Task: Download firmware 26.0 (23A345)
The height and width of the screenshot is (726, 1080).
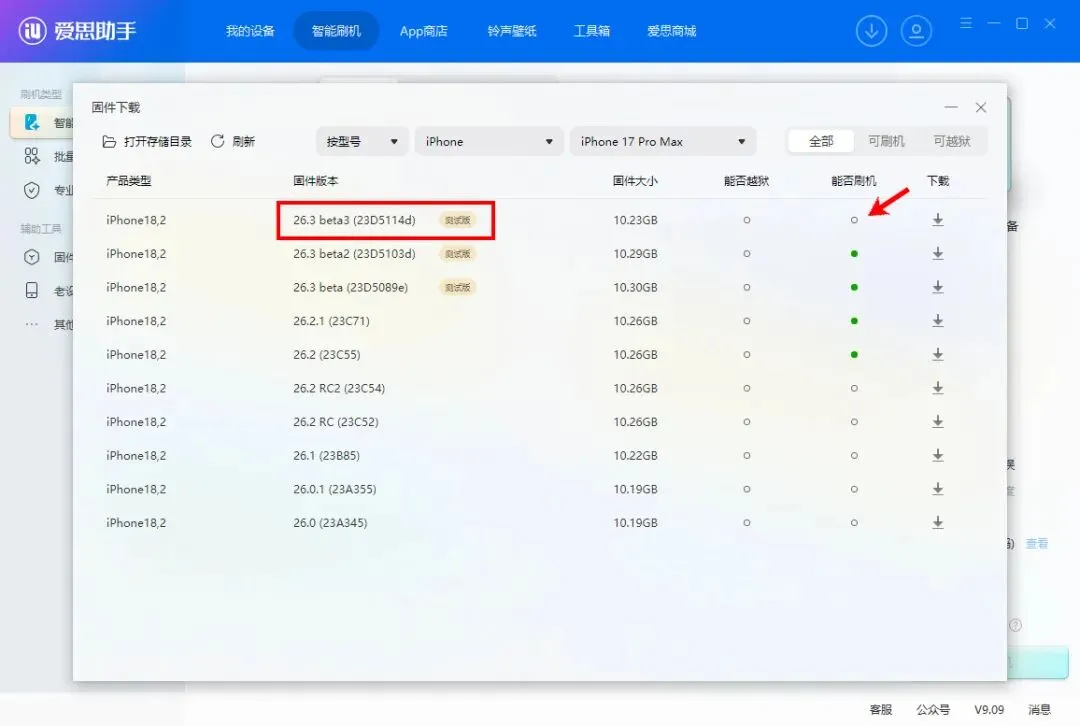Action: 937,523
